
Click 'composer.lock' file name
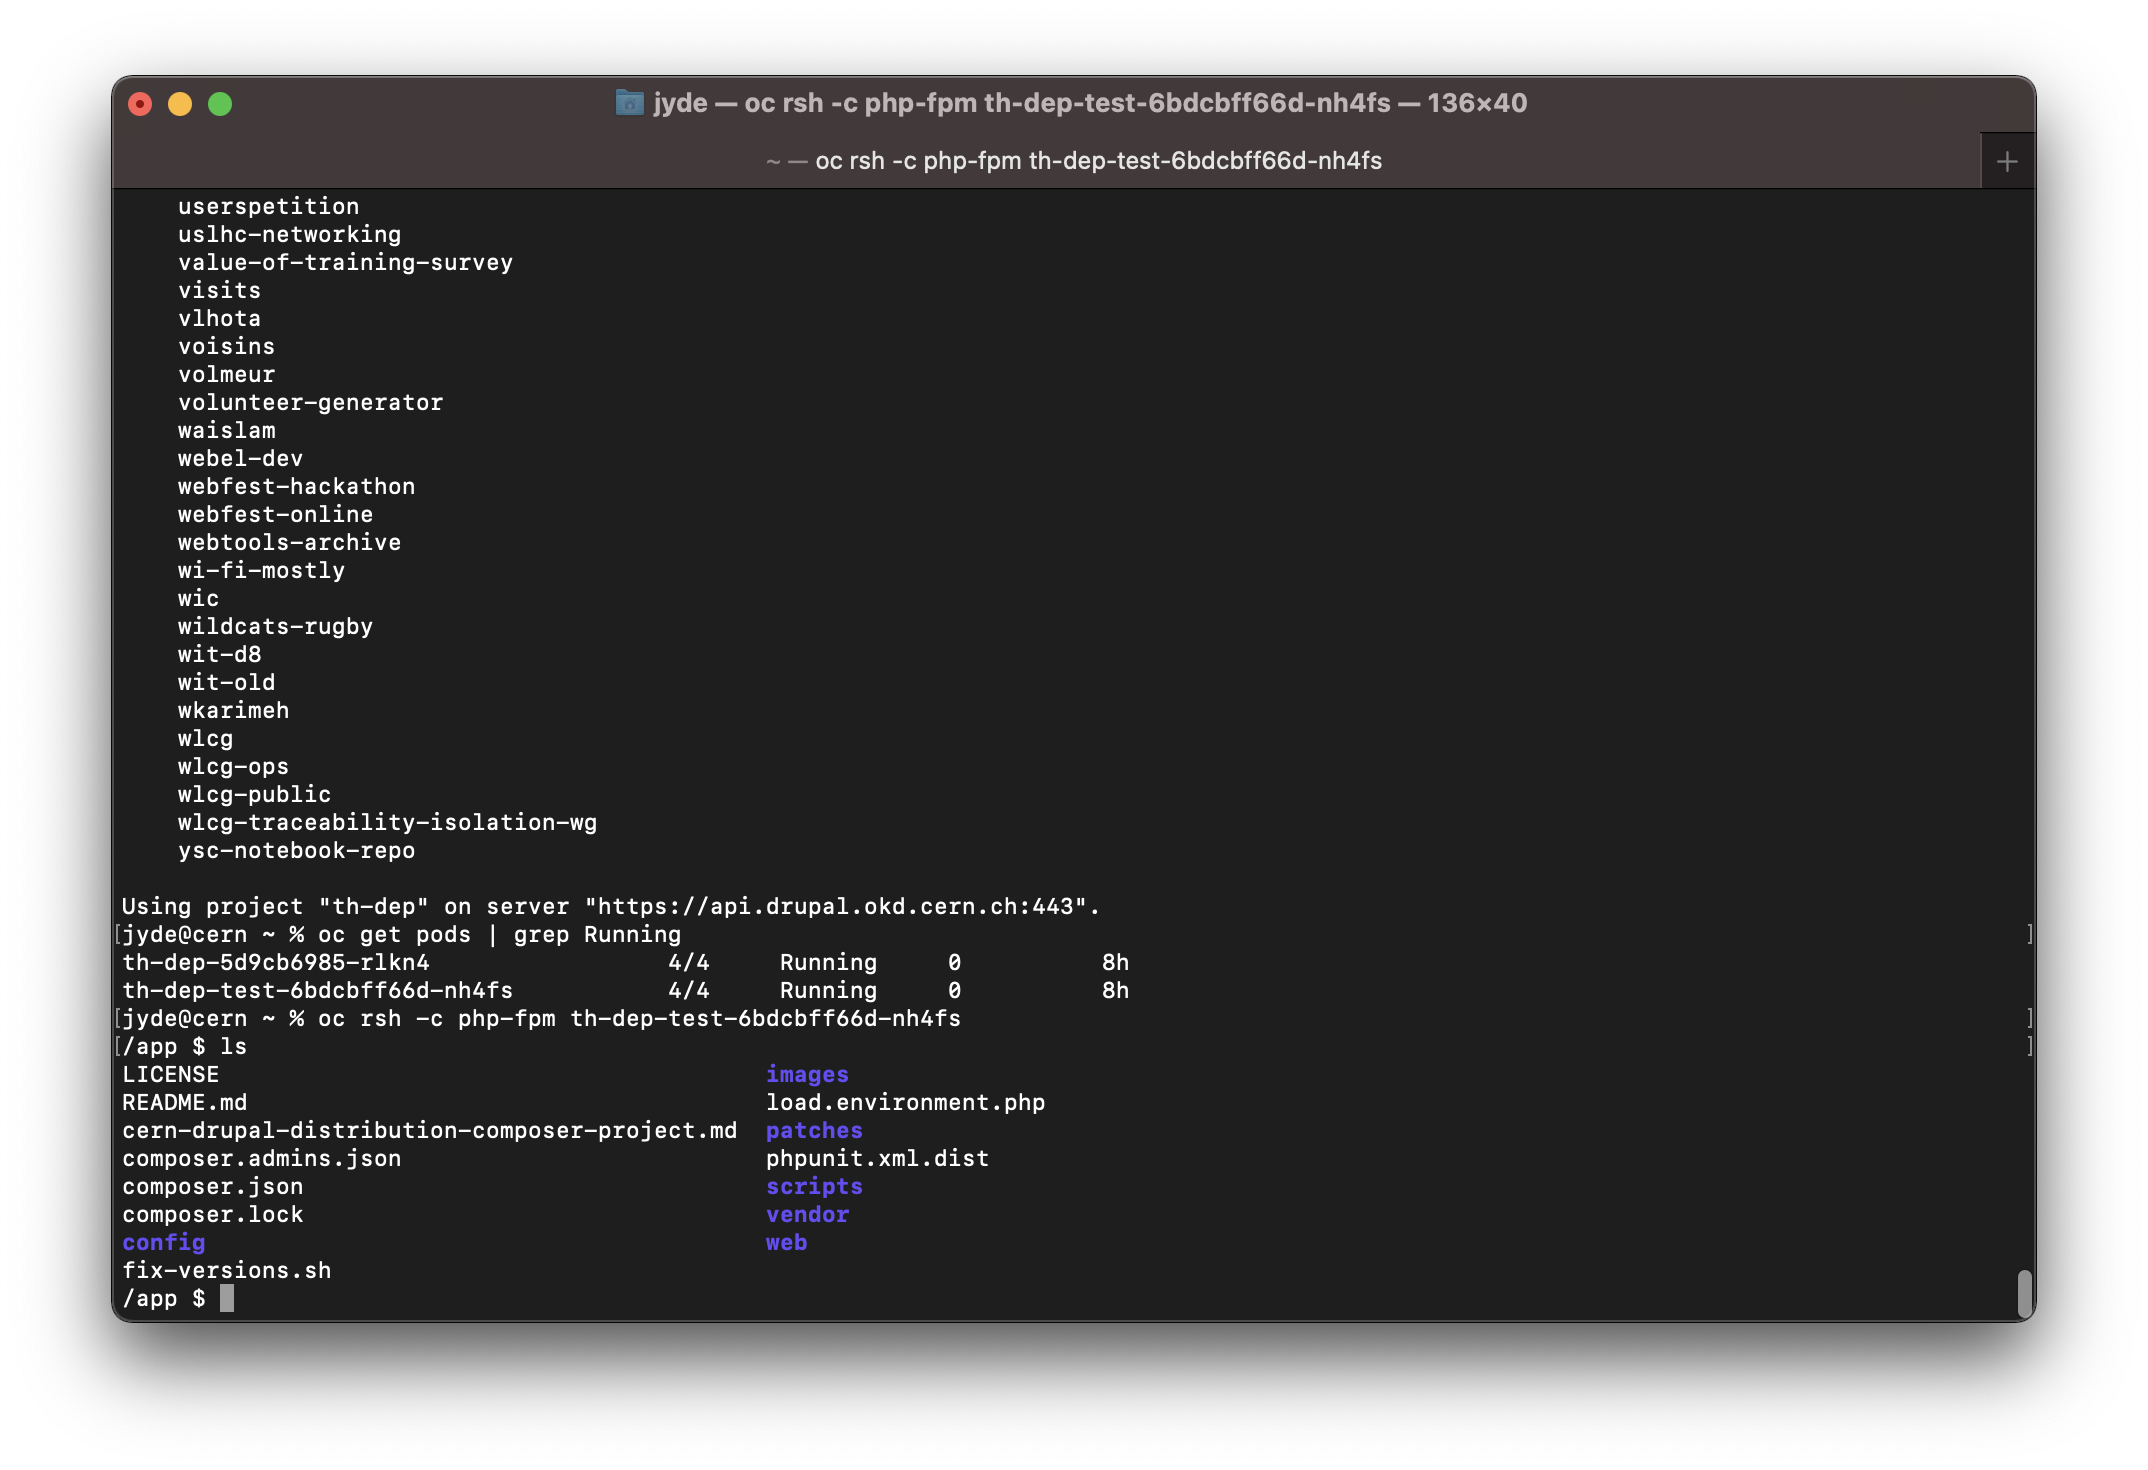213,1215
